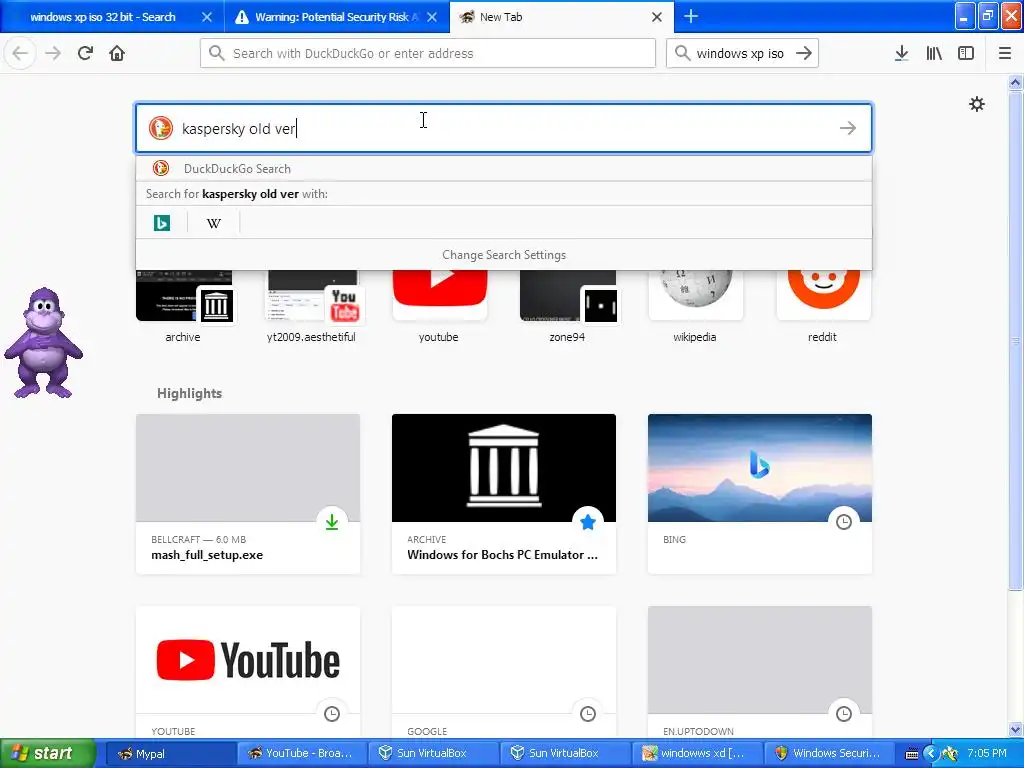The image size is (1024, 768).
Task: Switch to Warning: Potential Security Risk tab
Action: [337, 17]
